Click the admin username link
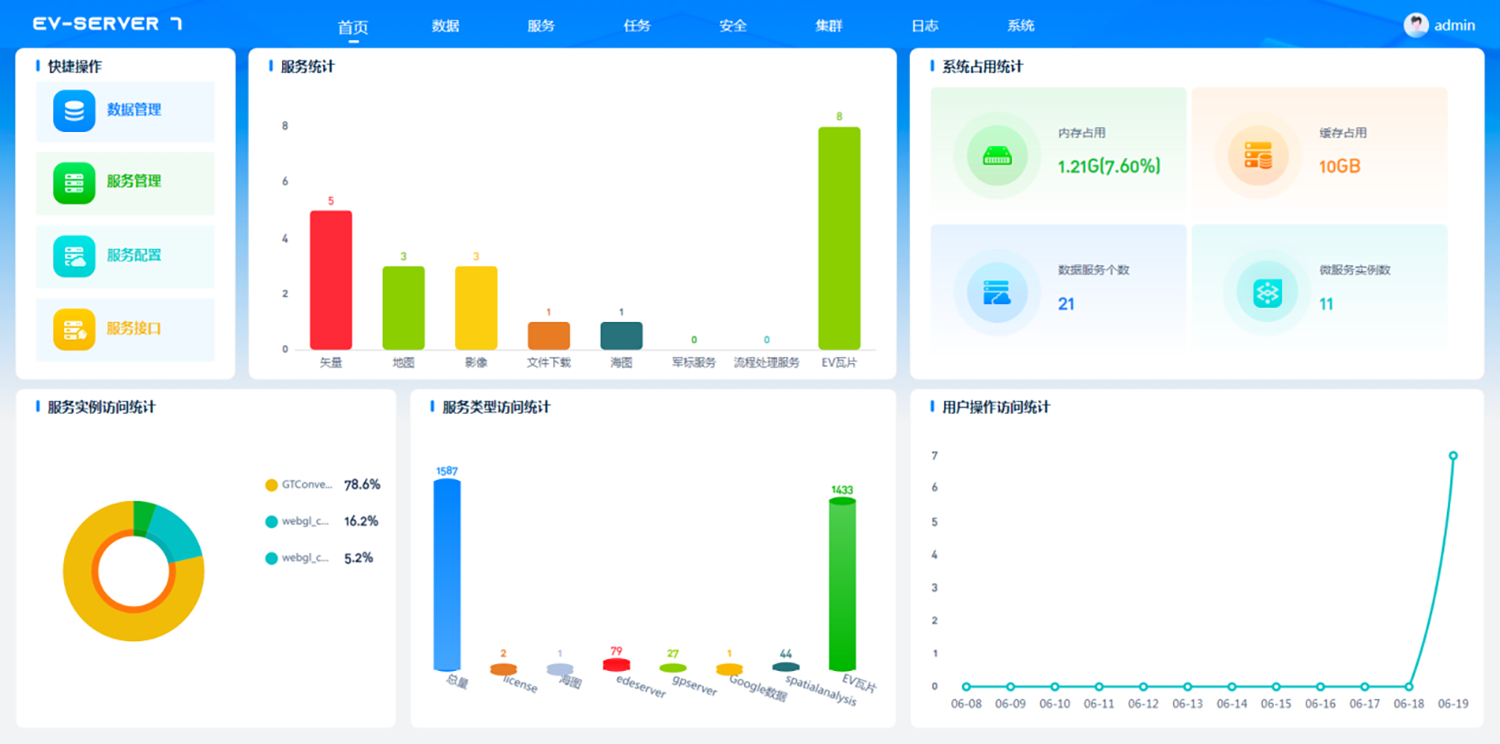This screenshot has height=744, width=1500. coord(1454,26)
